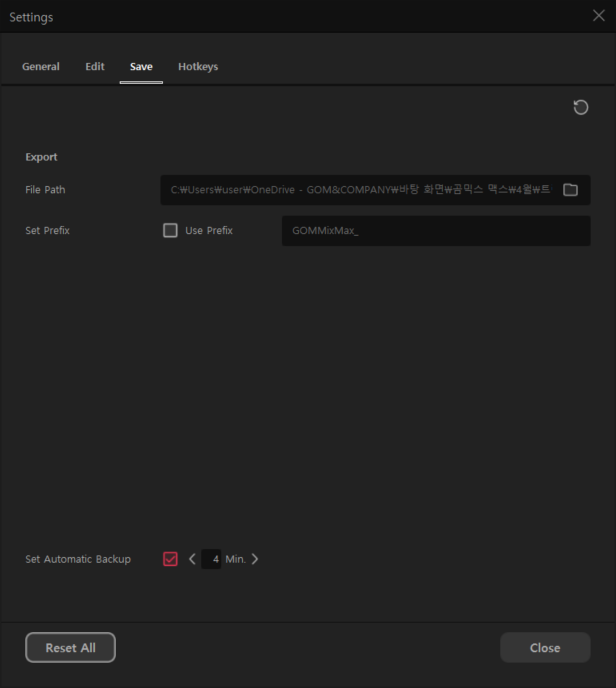Disable the Set Automatic Backup checkbox
The width and height of the screenshot is (616, 688).
click(170, 559)
